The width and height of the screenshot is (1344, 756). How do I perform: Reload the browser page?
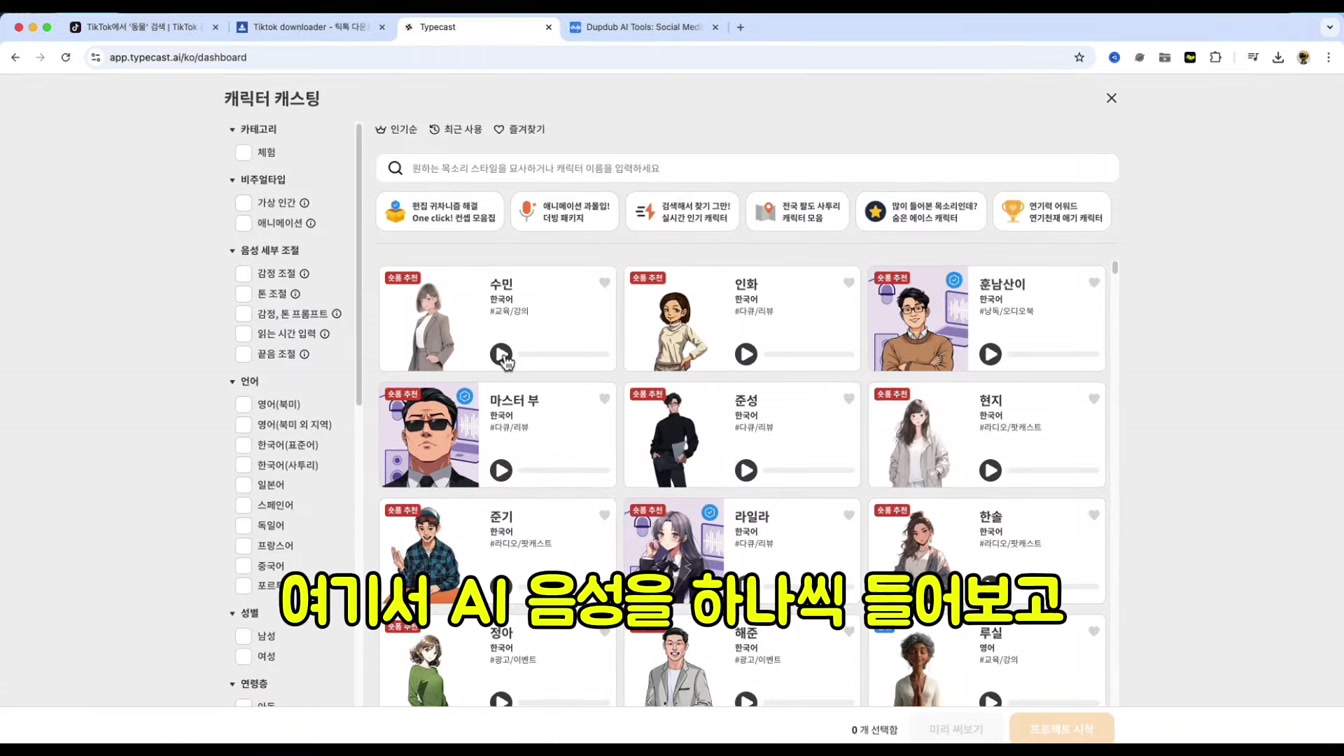(x=66, y=57)
